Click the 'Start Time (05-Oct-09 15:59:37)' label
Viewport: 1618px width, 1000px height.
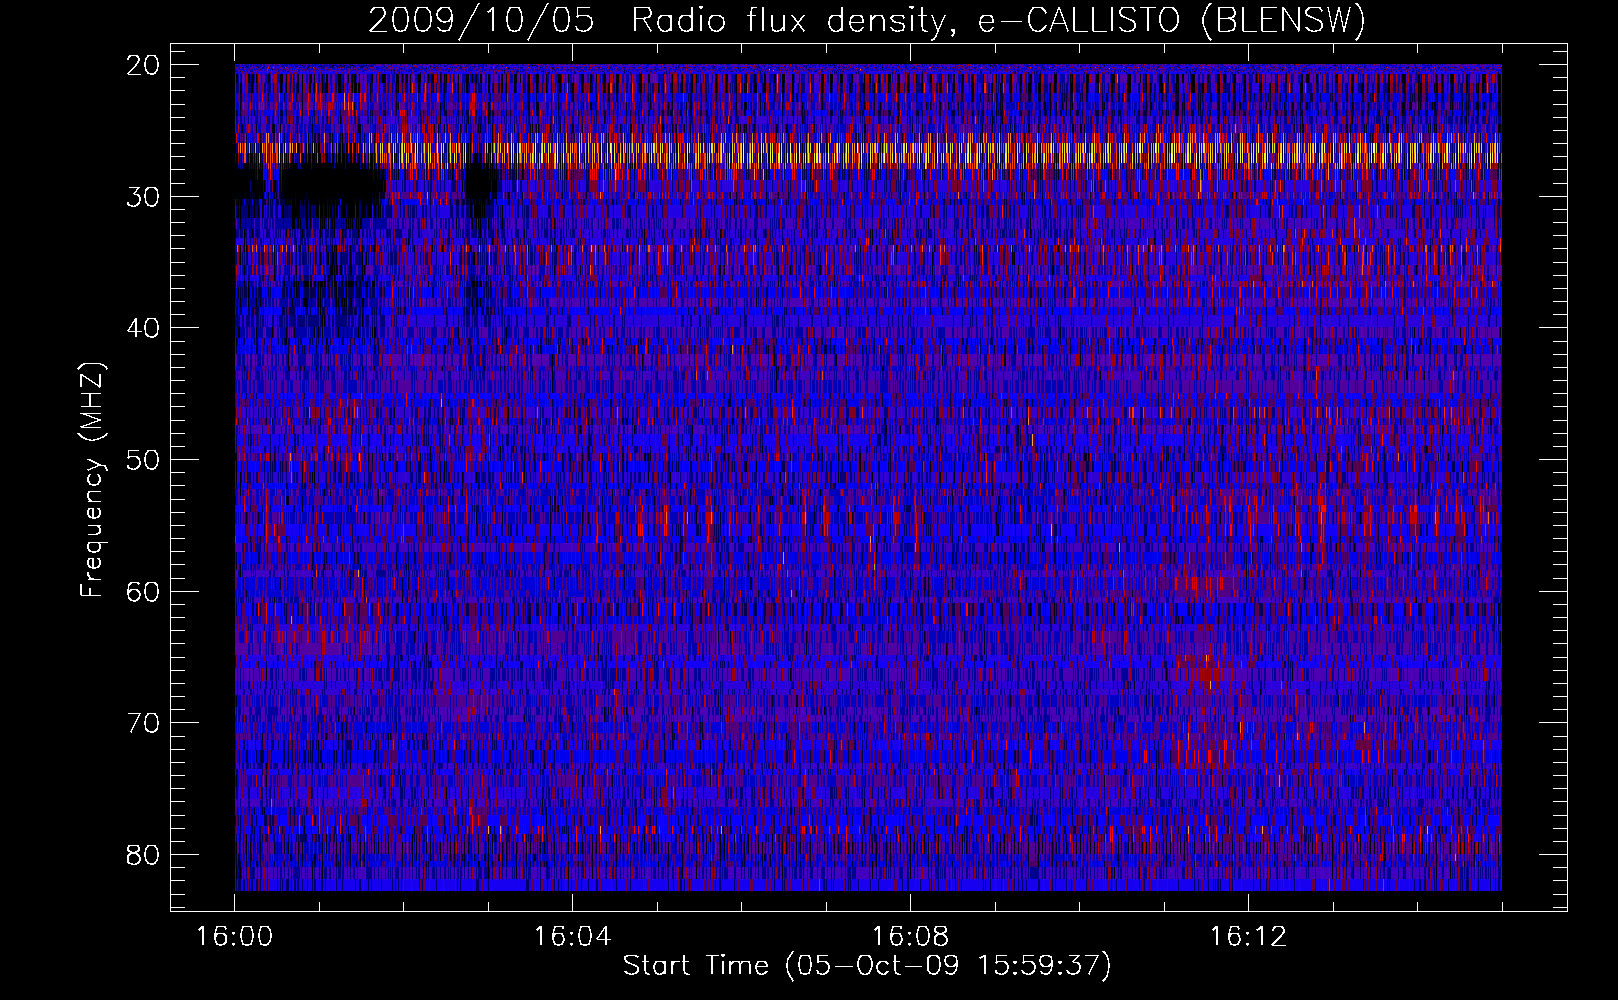867,966
